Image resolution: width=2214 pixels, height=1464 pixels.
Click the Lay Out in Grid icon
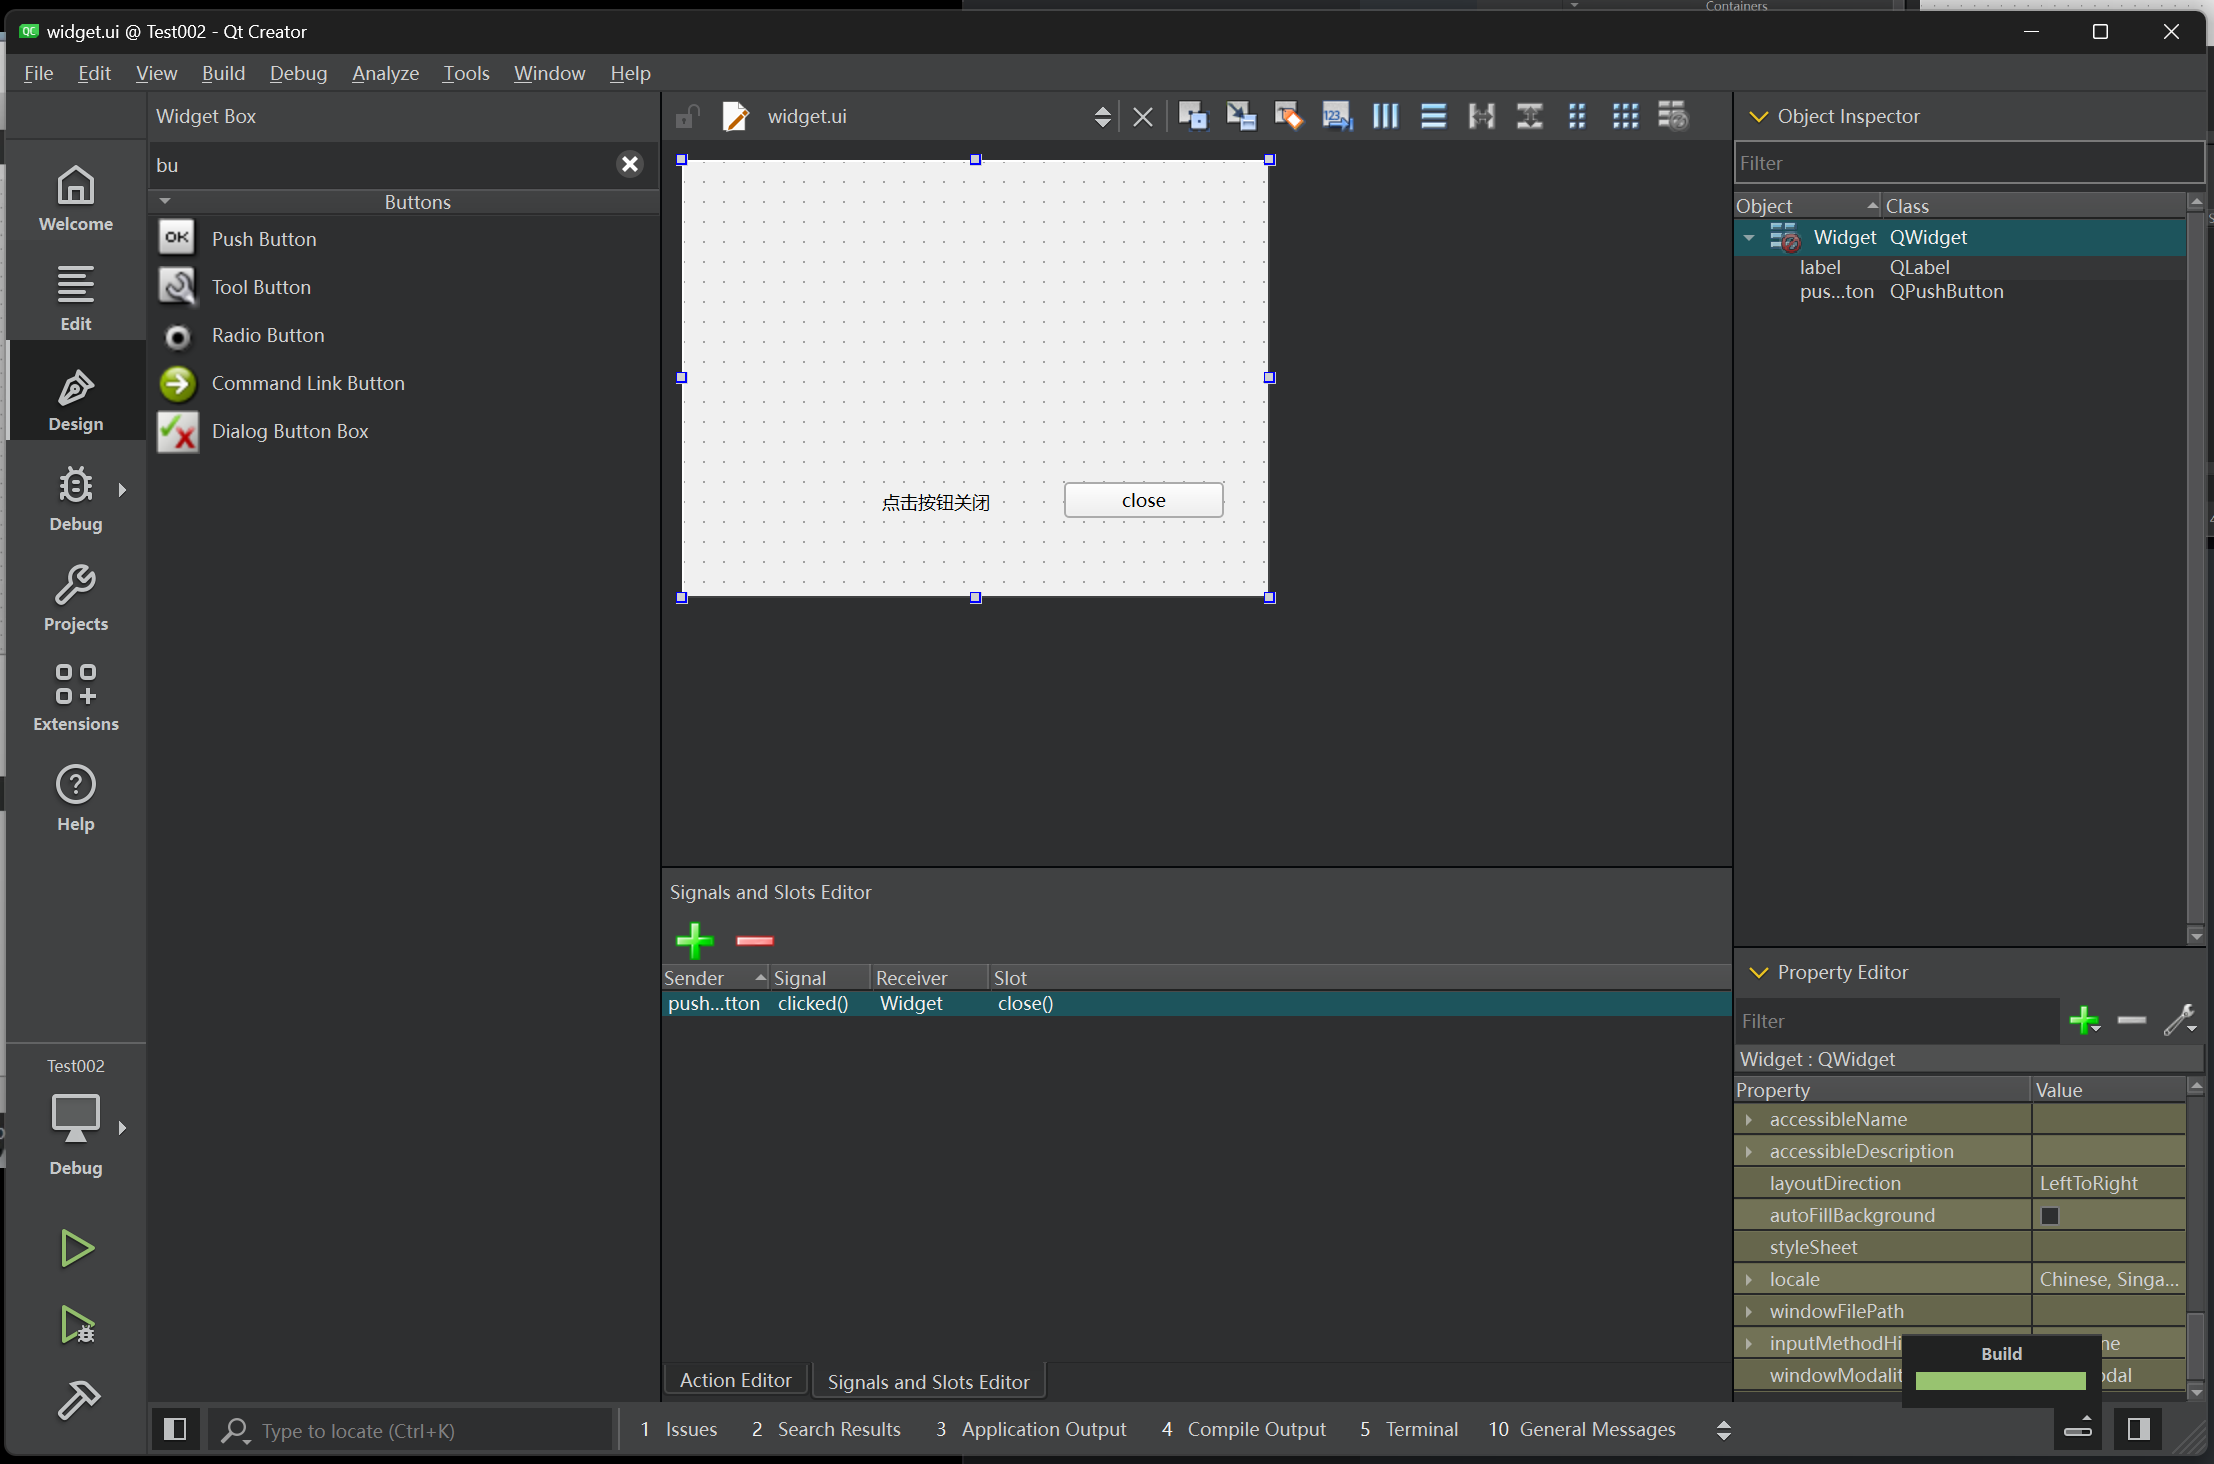(x=1625, y=117)
